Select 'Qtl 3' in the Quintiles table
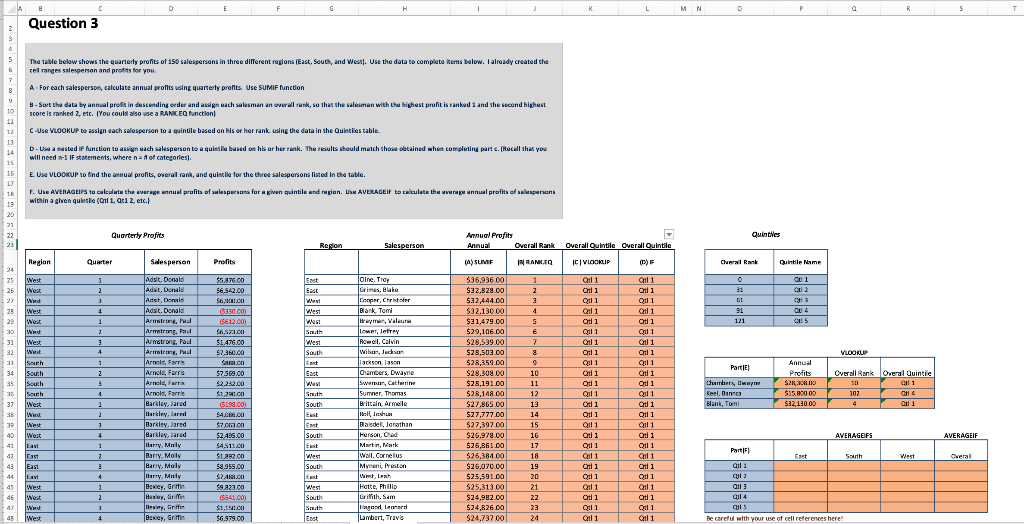1024x524 pixels. tap(800, 301)
